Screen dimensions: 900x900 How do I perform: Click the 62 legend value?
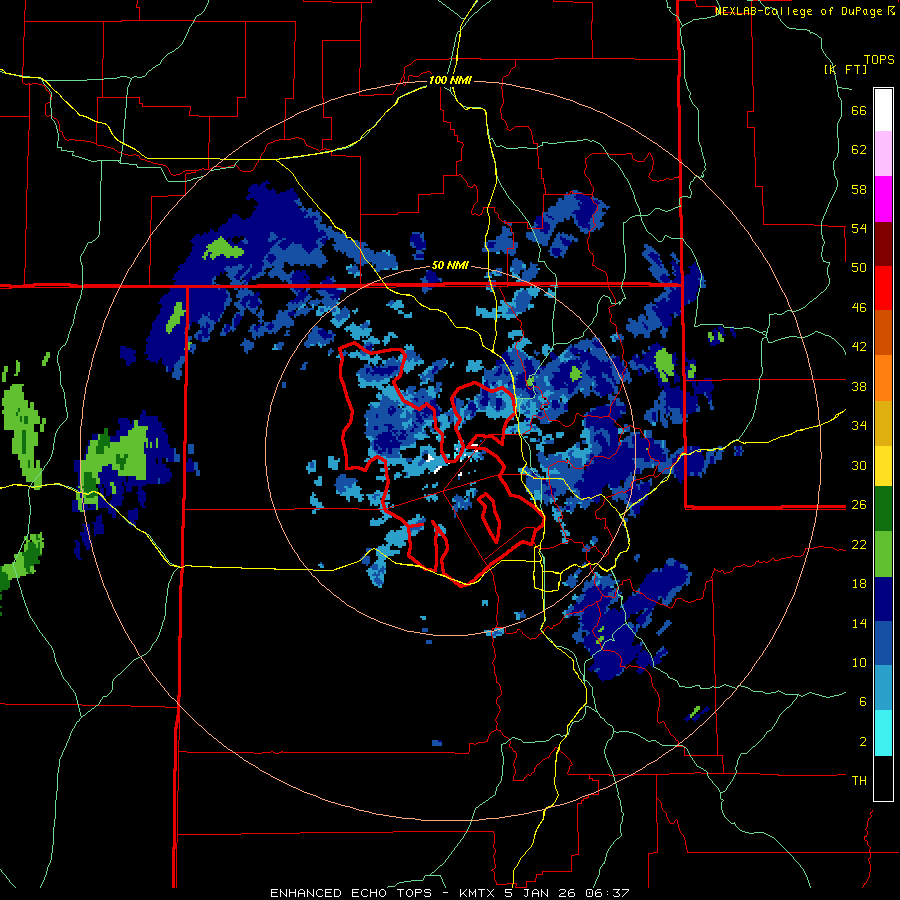(x=859, y=150)
